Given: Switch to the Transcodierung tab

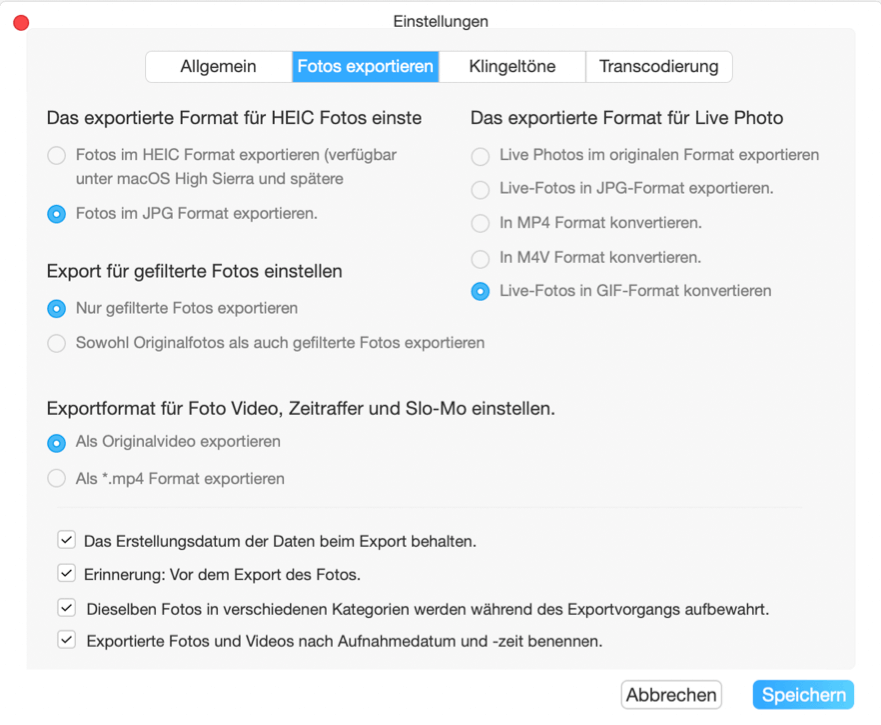Looking at the screenshot, I should (x=658, y=66).
